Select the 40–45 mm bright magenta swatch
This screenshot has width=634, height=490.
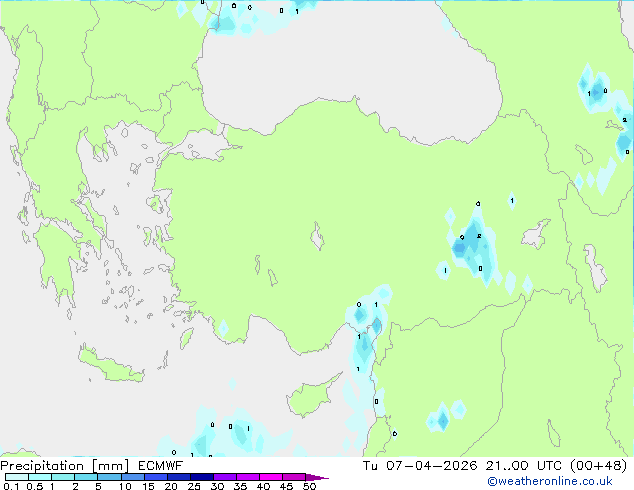click(x=271, y=477)
